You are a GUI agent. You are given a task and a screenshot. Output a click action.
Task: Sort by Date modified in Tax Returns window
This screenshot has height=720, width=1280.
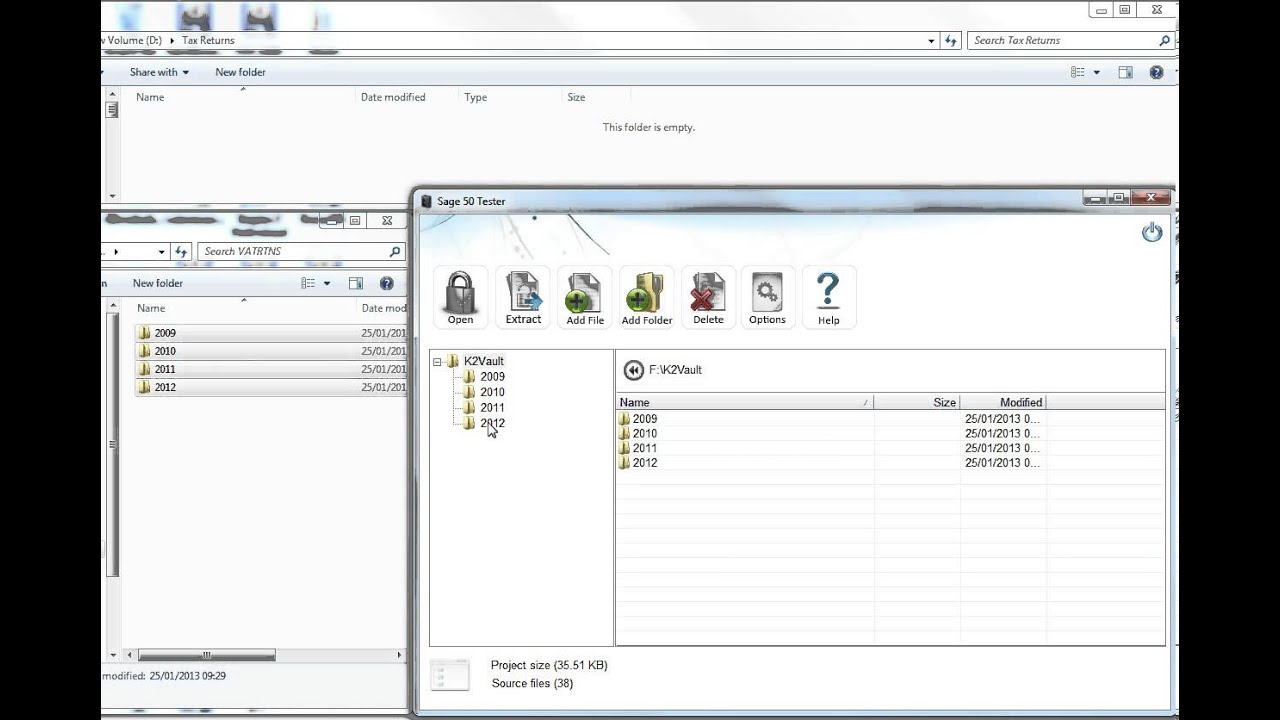pyautogui.click(x=393, y=97)
